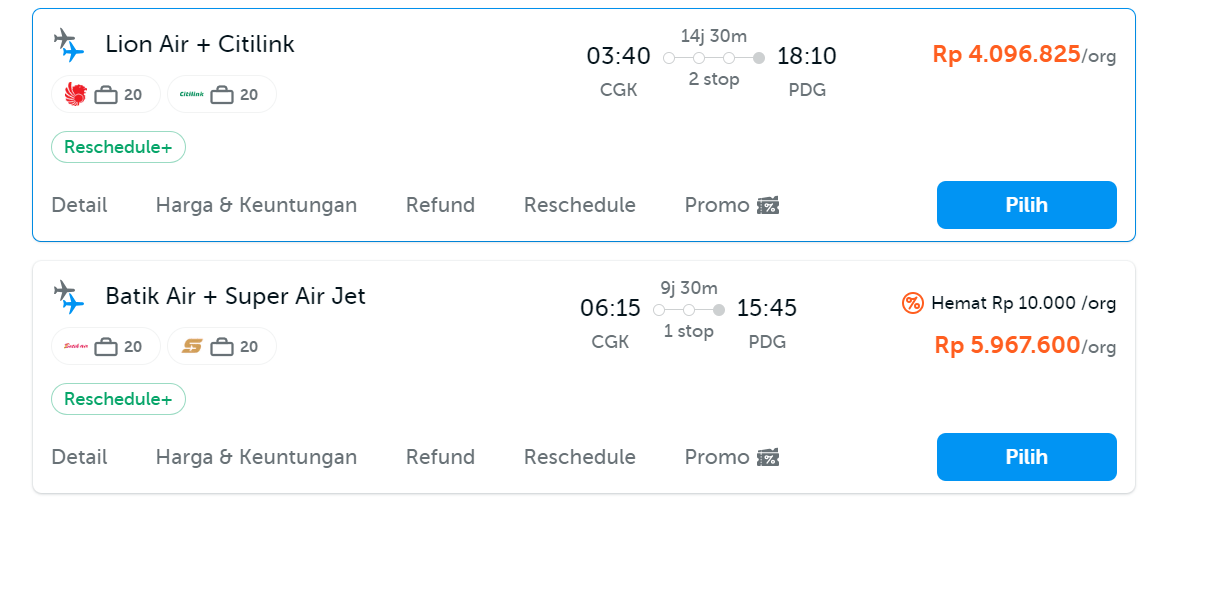The image size is (1220, 598).
Task: Click the Lion Air baggage badge icon
Action: (105, 95)
